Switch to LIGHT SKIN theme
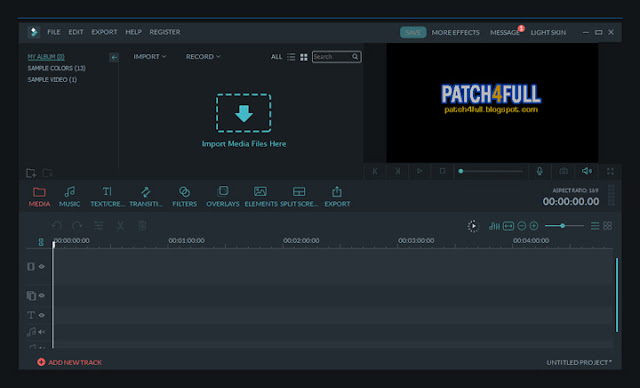Screen dimensions: 640x388 tap(548, 32)
